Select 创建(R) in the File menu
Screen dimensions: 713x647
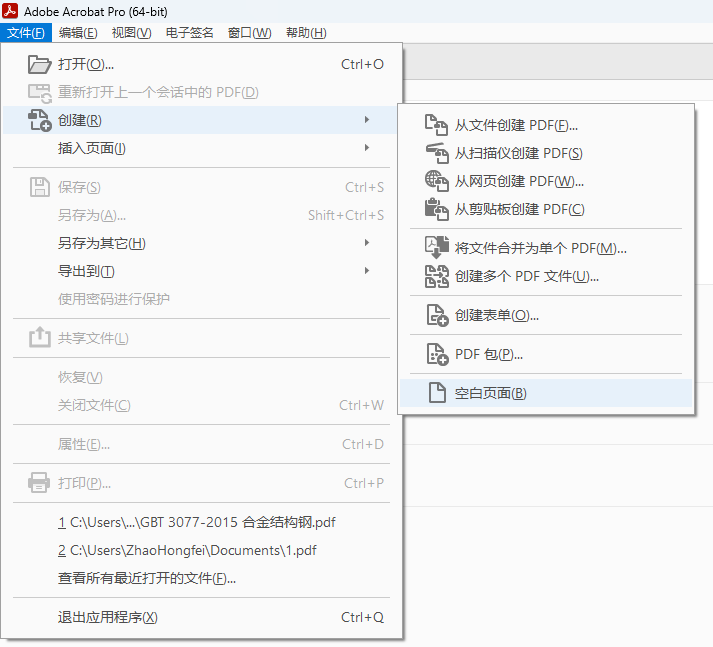point(202,120)
